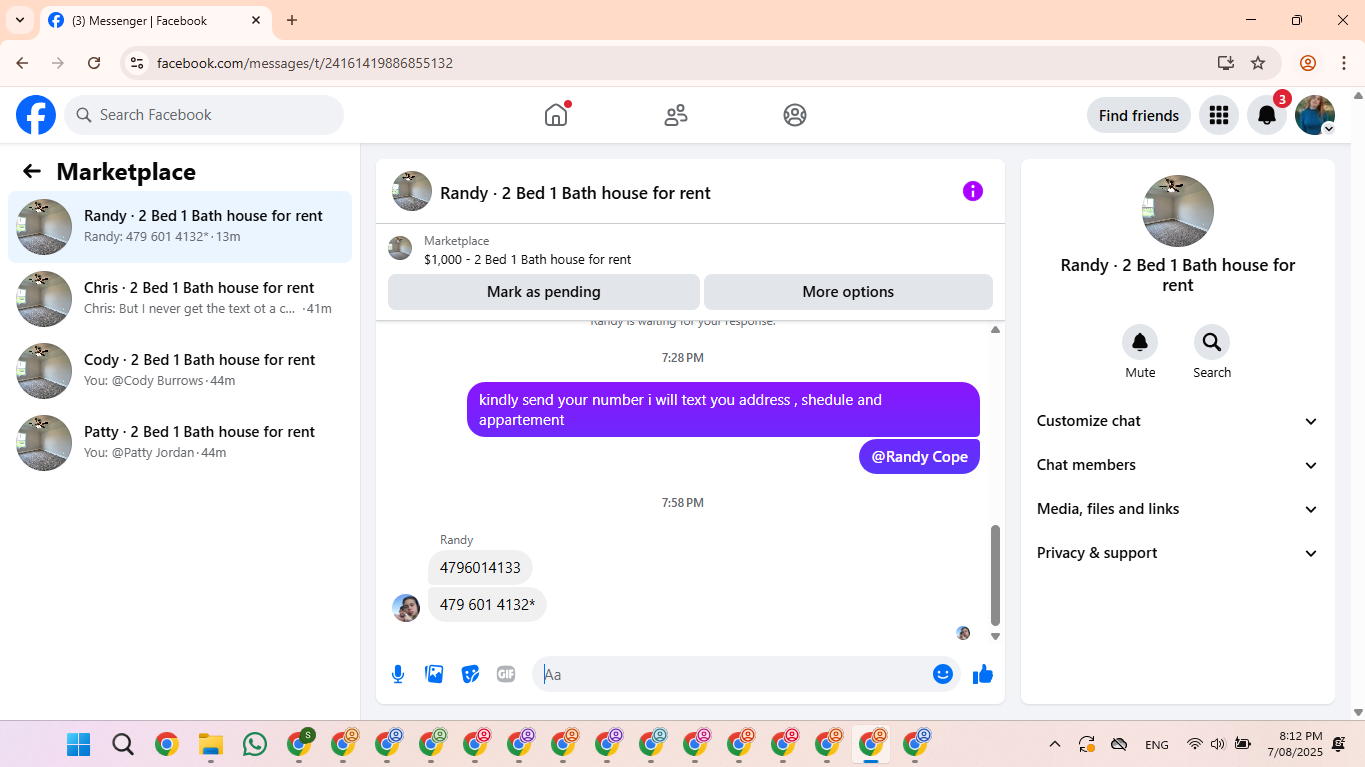Open Patty's conversation in the list

pyautogui.click(x=180, y=443)
